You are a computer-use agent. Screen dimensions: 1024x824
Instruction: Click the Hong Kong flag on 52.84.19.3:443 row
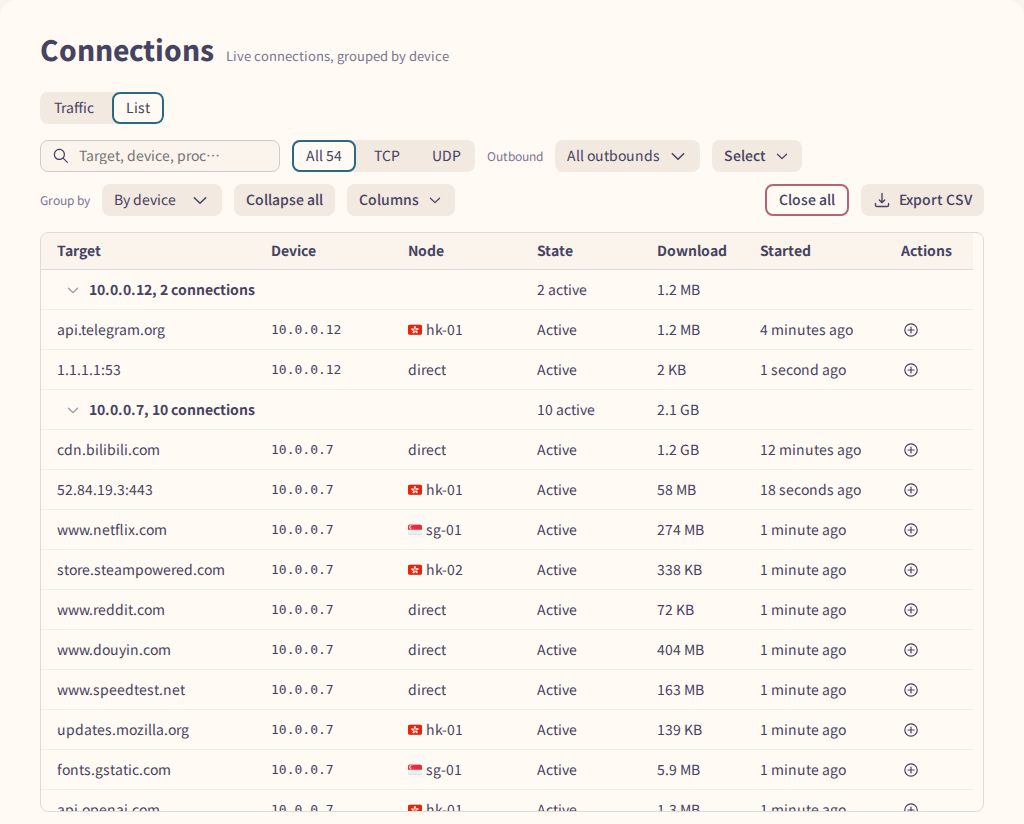(x=415, y=490)
